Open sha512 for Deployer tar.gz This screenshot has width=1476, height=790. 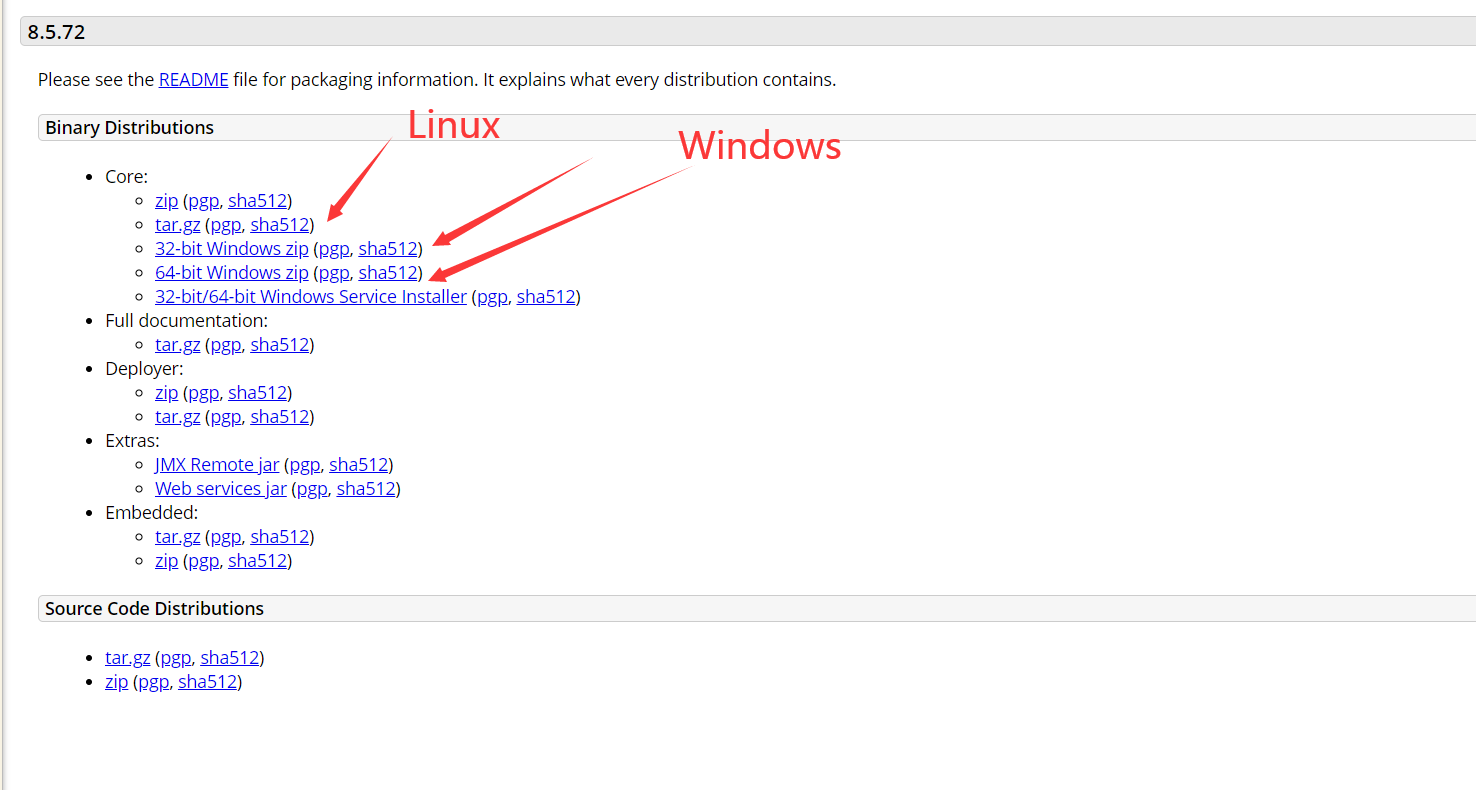(279, 417)
